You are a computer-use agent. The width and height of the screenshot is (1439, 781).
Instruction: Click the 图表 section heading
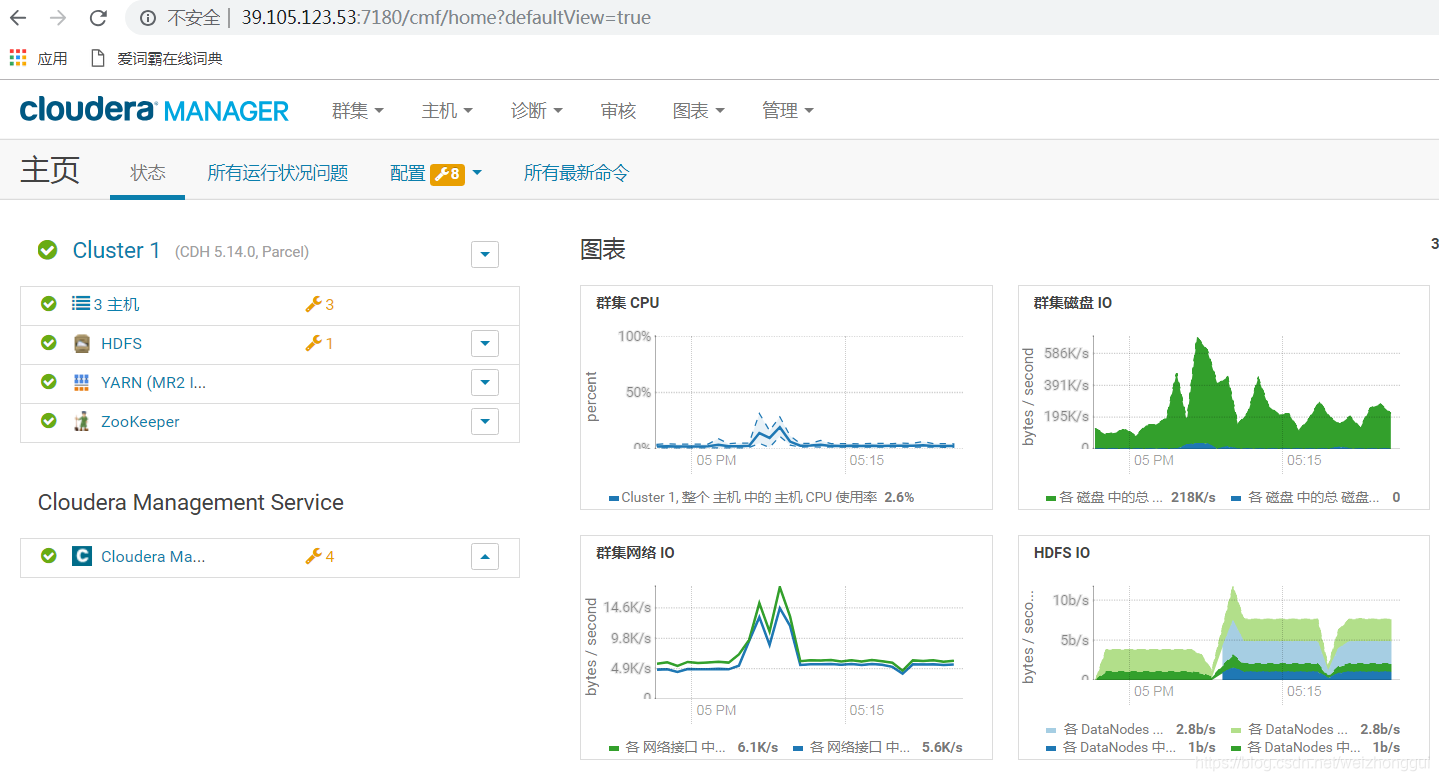603,250
